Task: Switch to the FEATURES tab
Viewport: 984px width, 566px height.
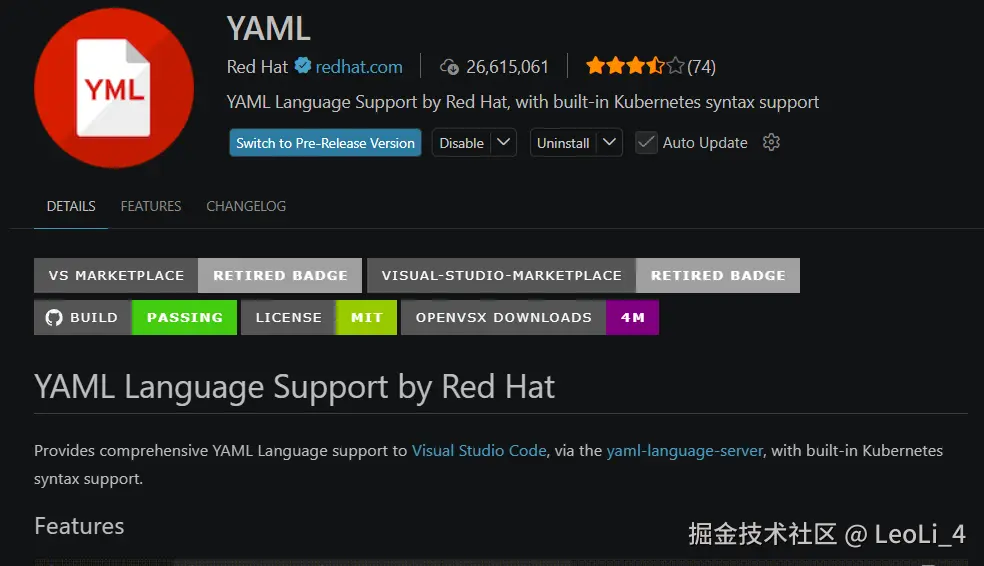Action: pos(151,206)
